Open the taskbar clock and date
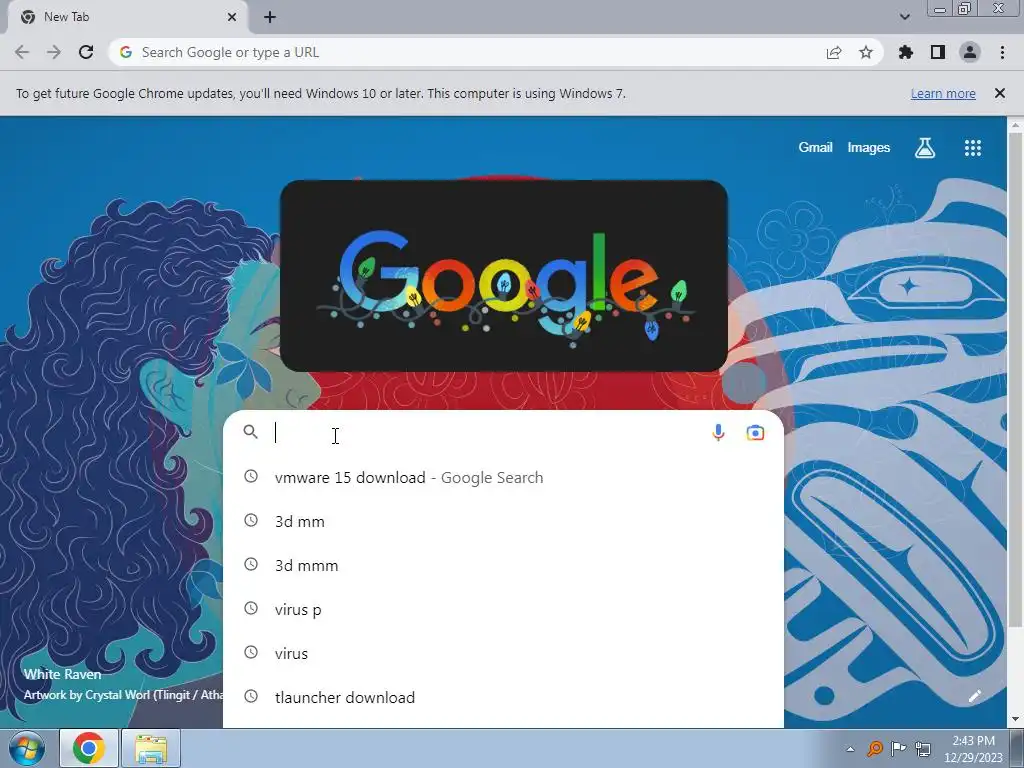 pos(973,749)
